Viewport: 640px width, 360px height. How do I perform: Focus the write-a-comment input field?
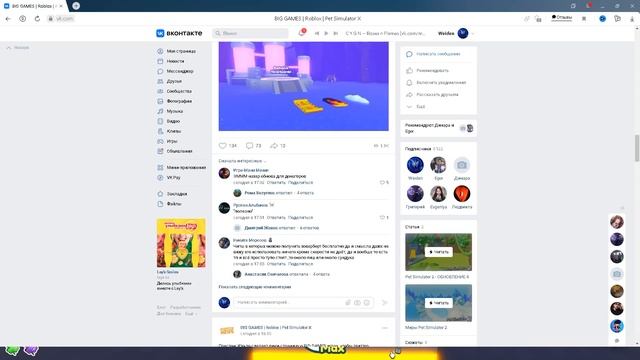pos(290,302)
